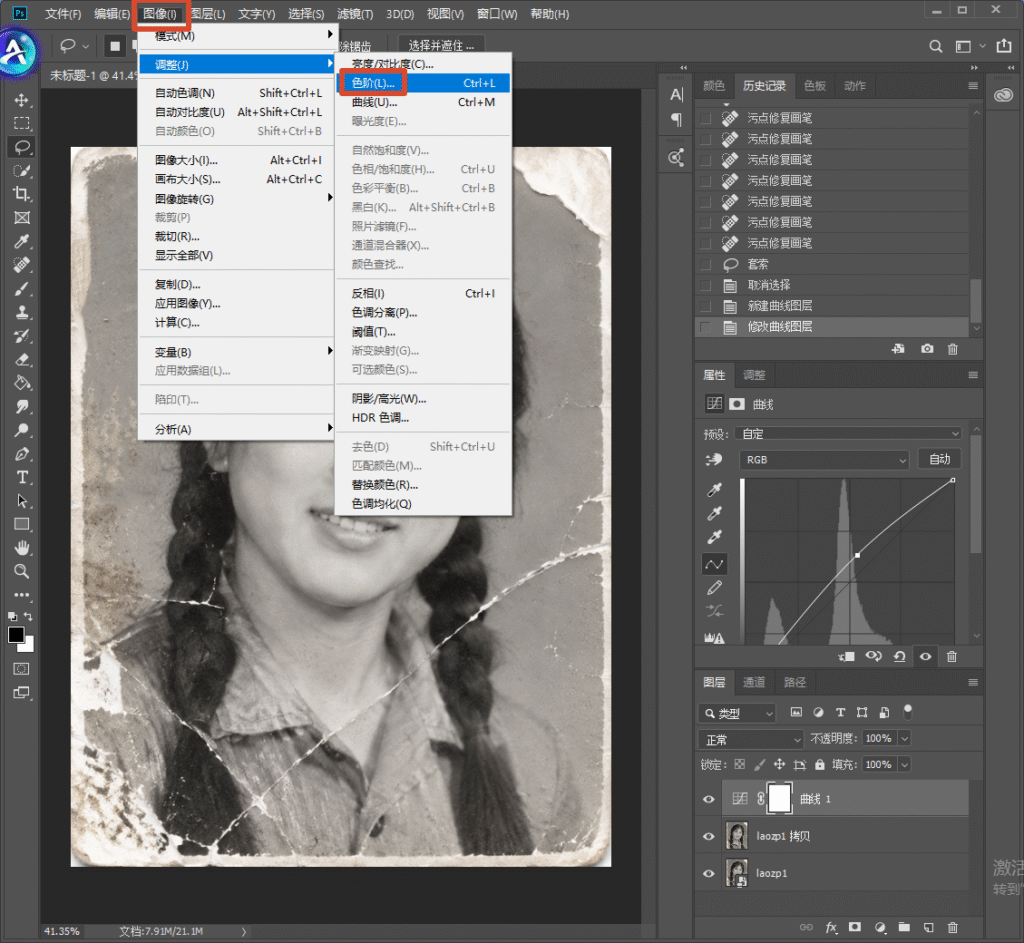Screen dimensions: 1024x943
Task: Click the 曲线 1 layer mask thumbnail
Action: point(780,799)
